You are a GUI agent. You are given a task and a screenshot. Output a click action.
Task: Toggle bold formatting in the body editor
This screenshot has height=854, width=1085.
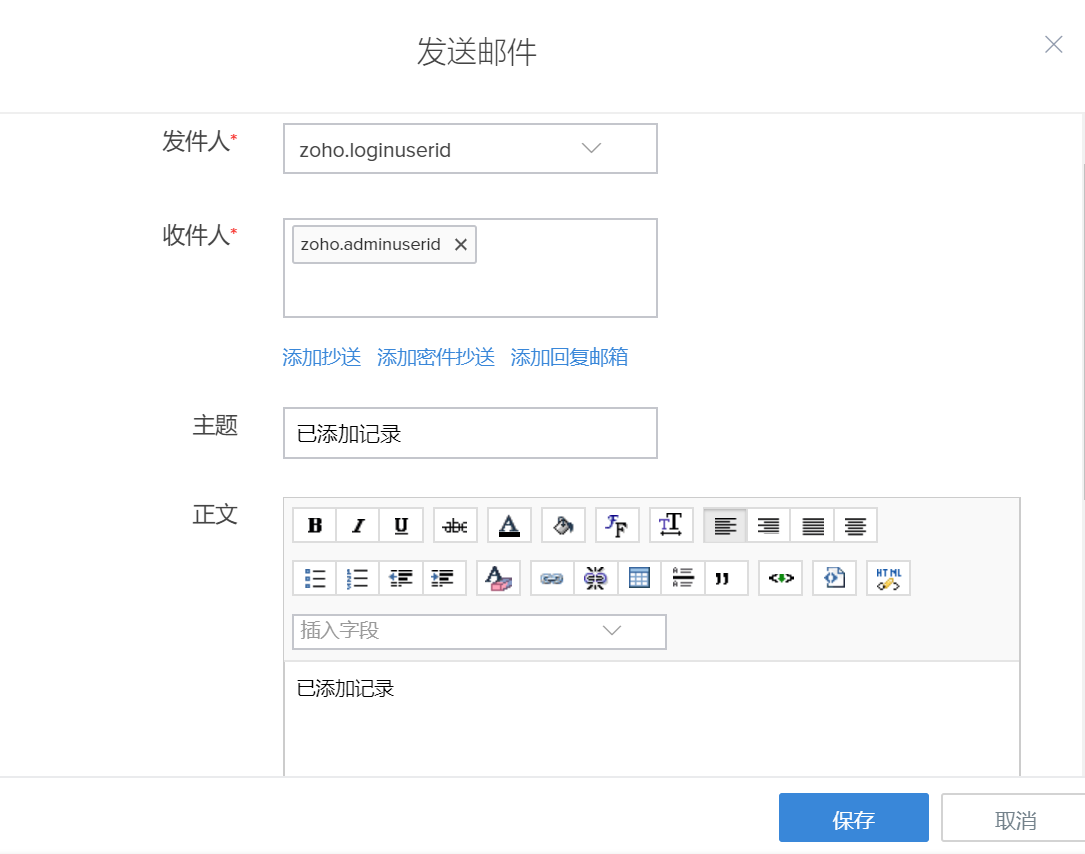314,525
